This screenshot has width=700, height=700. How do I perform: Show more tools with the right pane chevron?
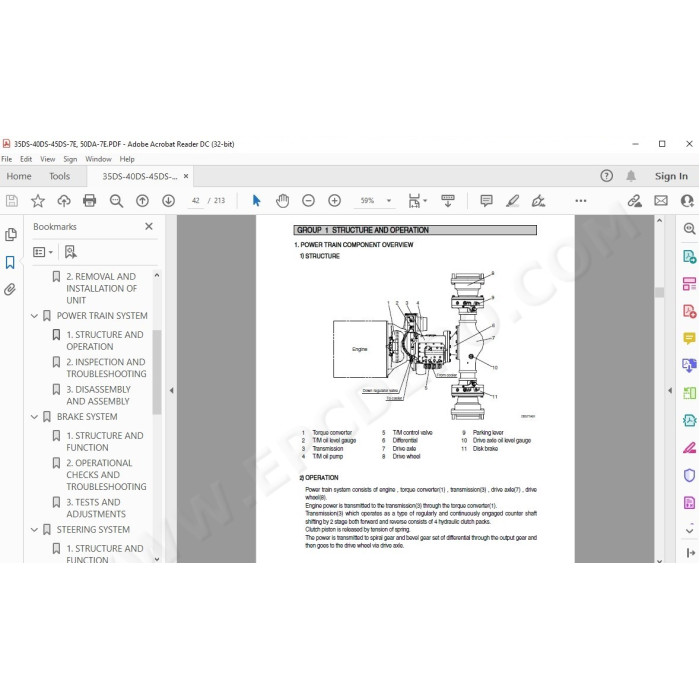[x=689, y=530]
